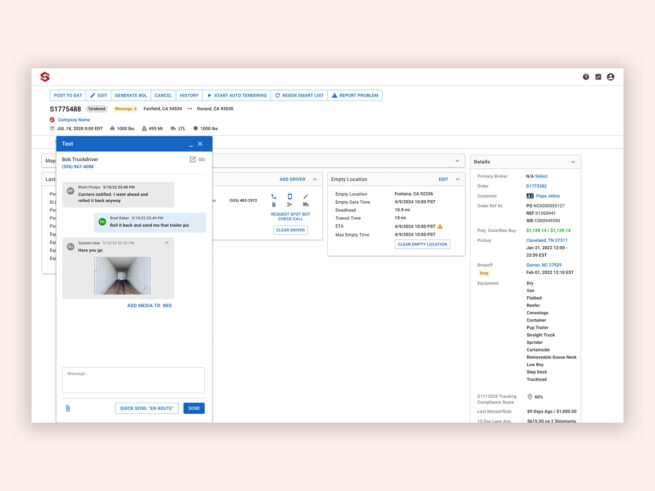Click the Message text field

[133, 380]
